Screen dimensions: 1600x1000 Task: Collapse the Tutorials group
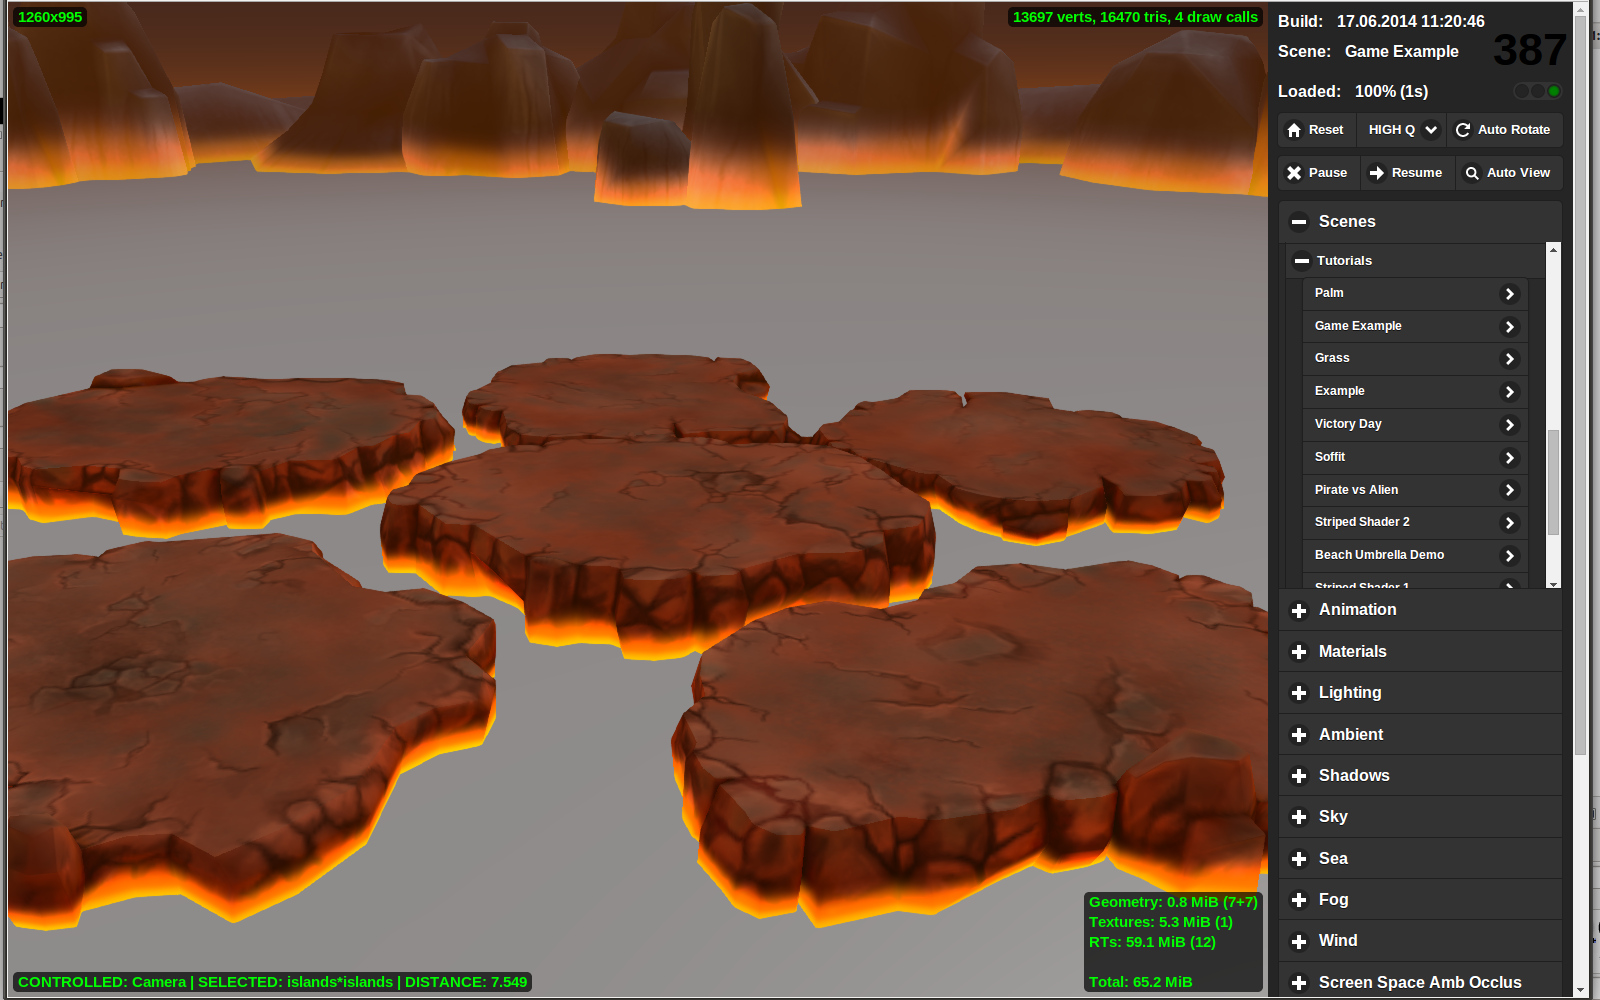coord(1302,261)
